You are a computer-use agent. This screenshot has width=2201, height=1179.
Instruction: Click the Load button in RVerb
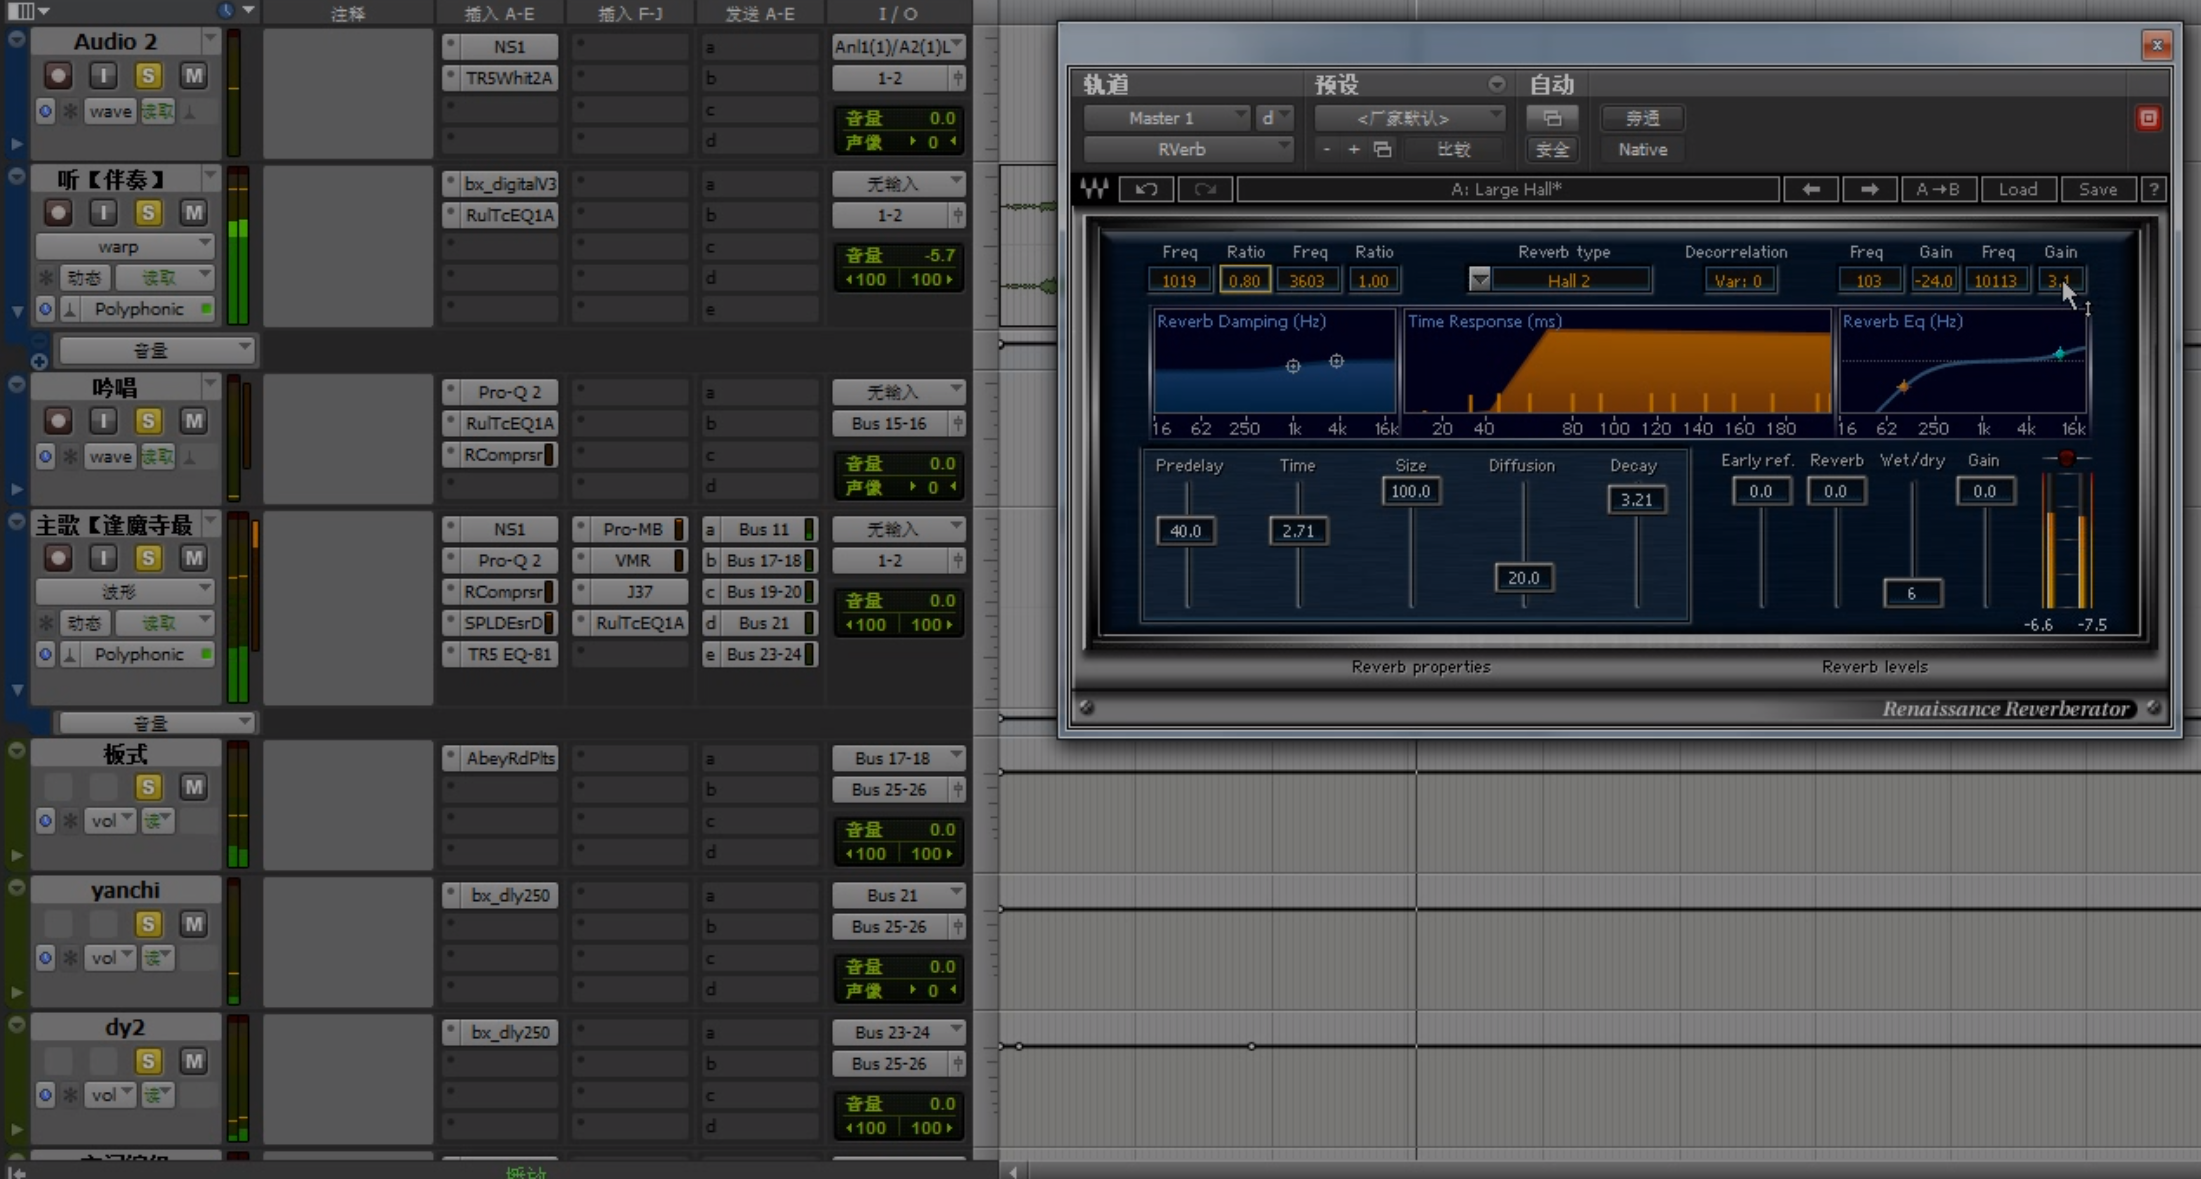click(2017, 189)
